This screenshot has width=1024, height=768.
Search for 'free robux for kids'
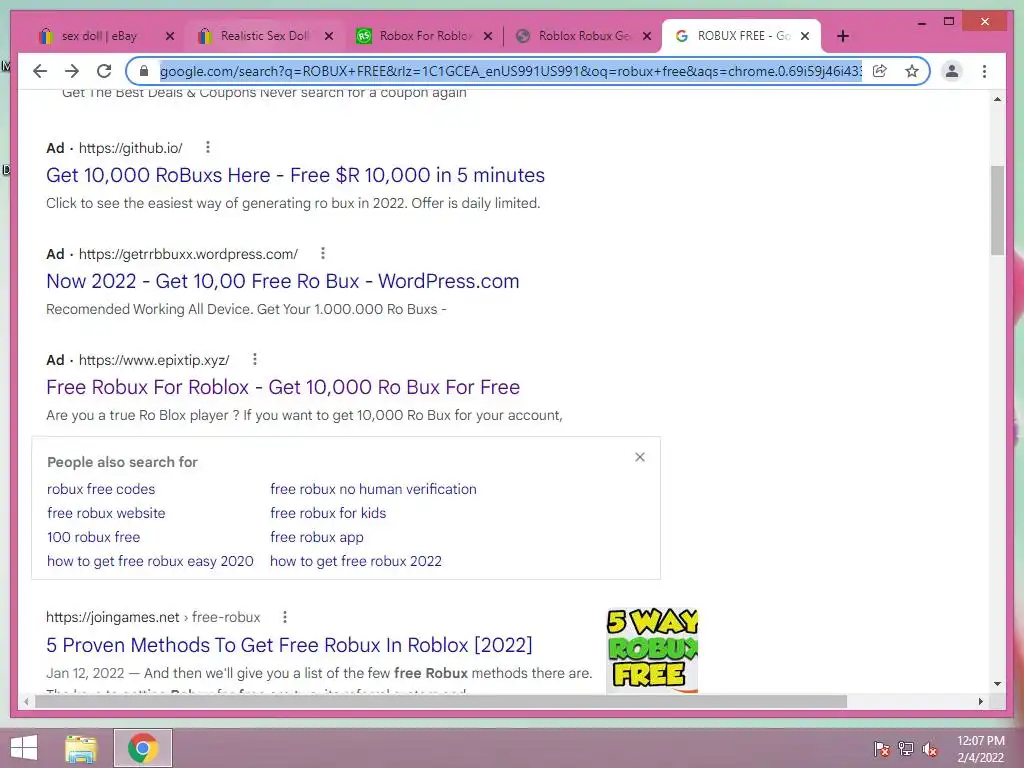328,513
